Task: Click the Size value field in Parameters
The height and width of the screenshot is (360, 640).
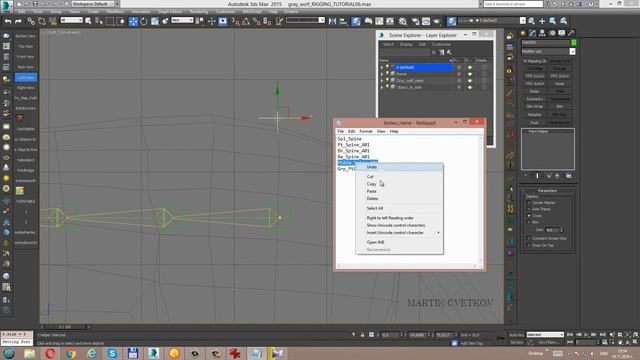Action: tap(551, 230)
